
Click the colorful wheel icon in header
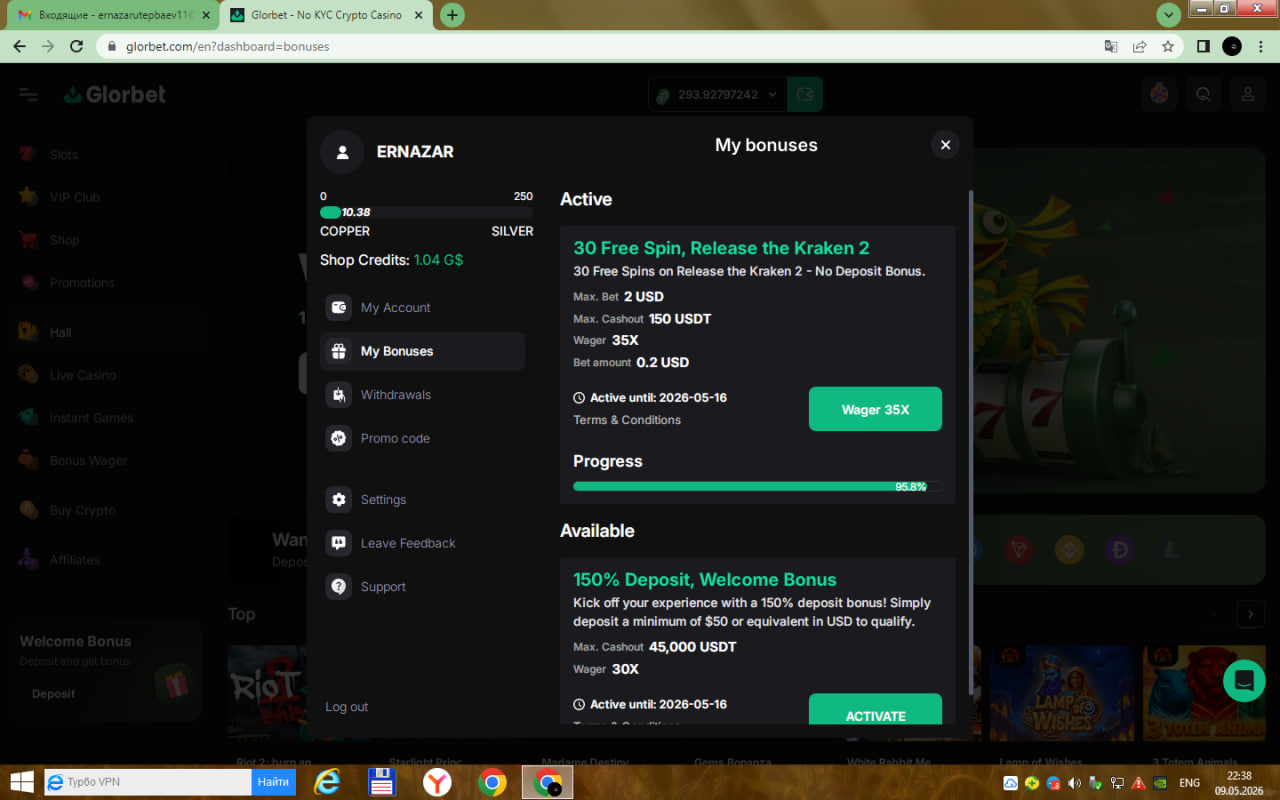(x=1159, y=95)
